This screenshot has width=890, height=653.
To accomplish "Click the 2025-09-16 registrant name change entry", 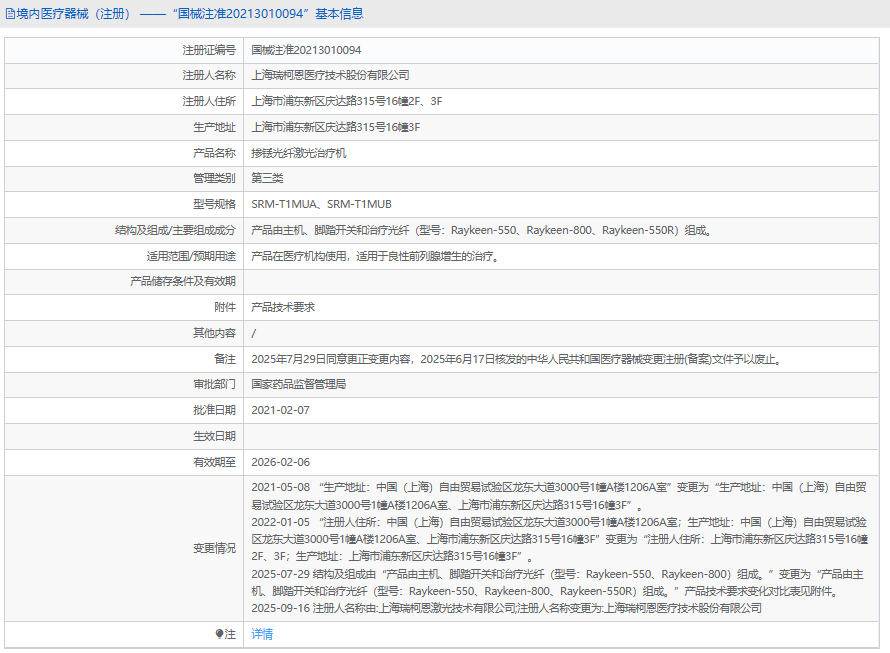I will click(x=506, y=608).
